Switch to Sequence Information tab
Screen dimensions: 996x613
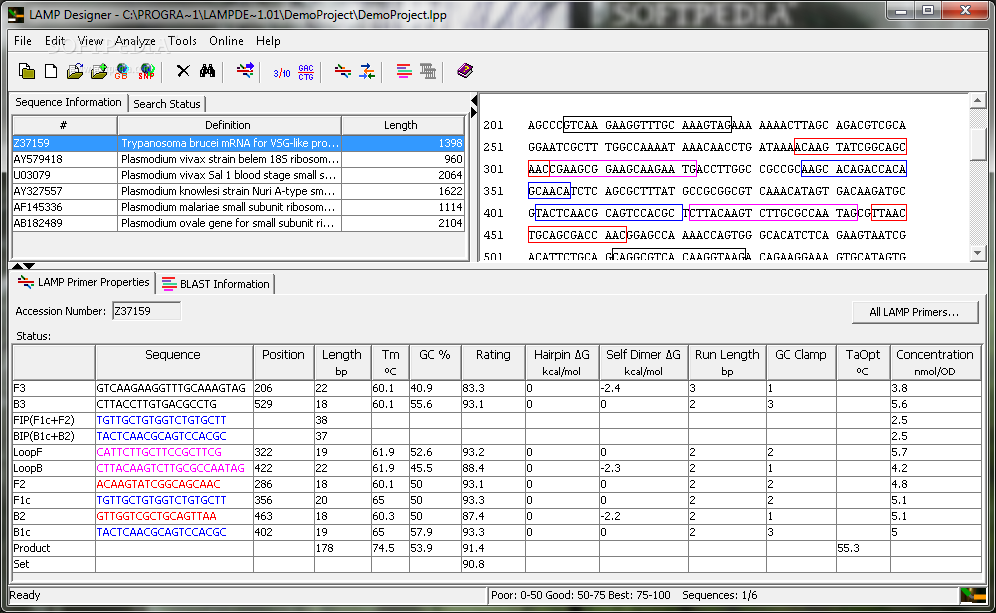tap(68, 102)
